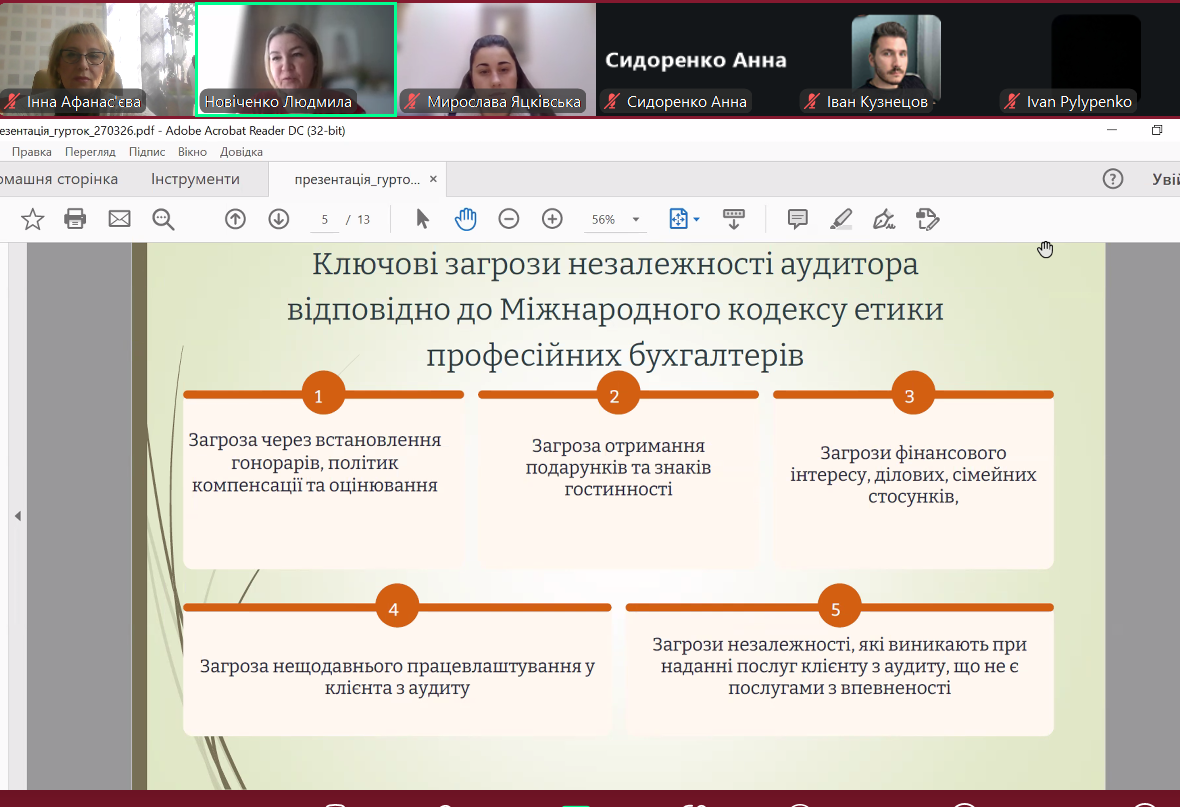The image size is (1180, 807).
Task: Open the find text magnifier tool
Action: pyautogui.click(x=163, y=219)
